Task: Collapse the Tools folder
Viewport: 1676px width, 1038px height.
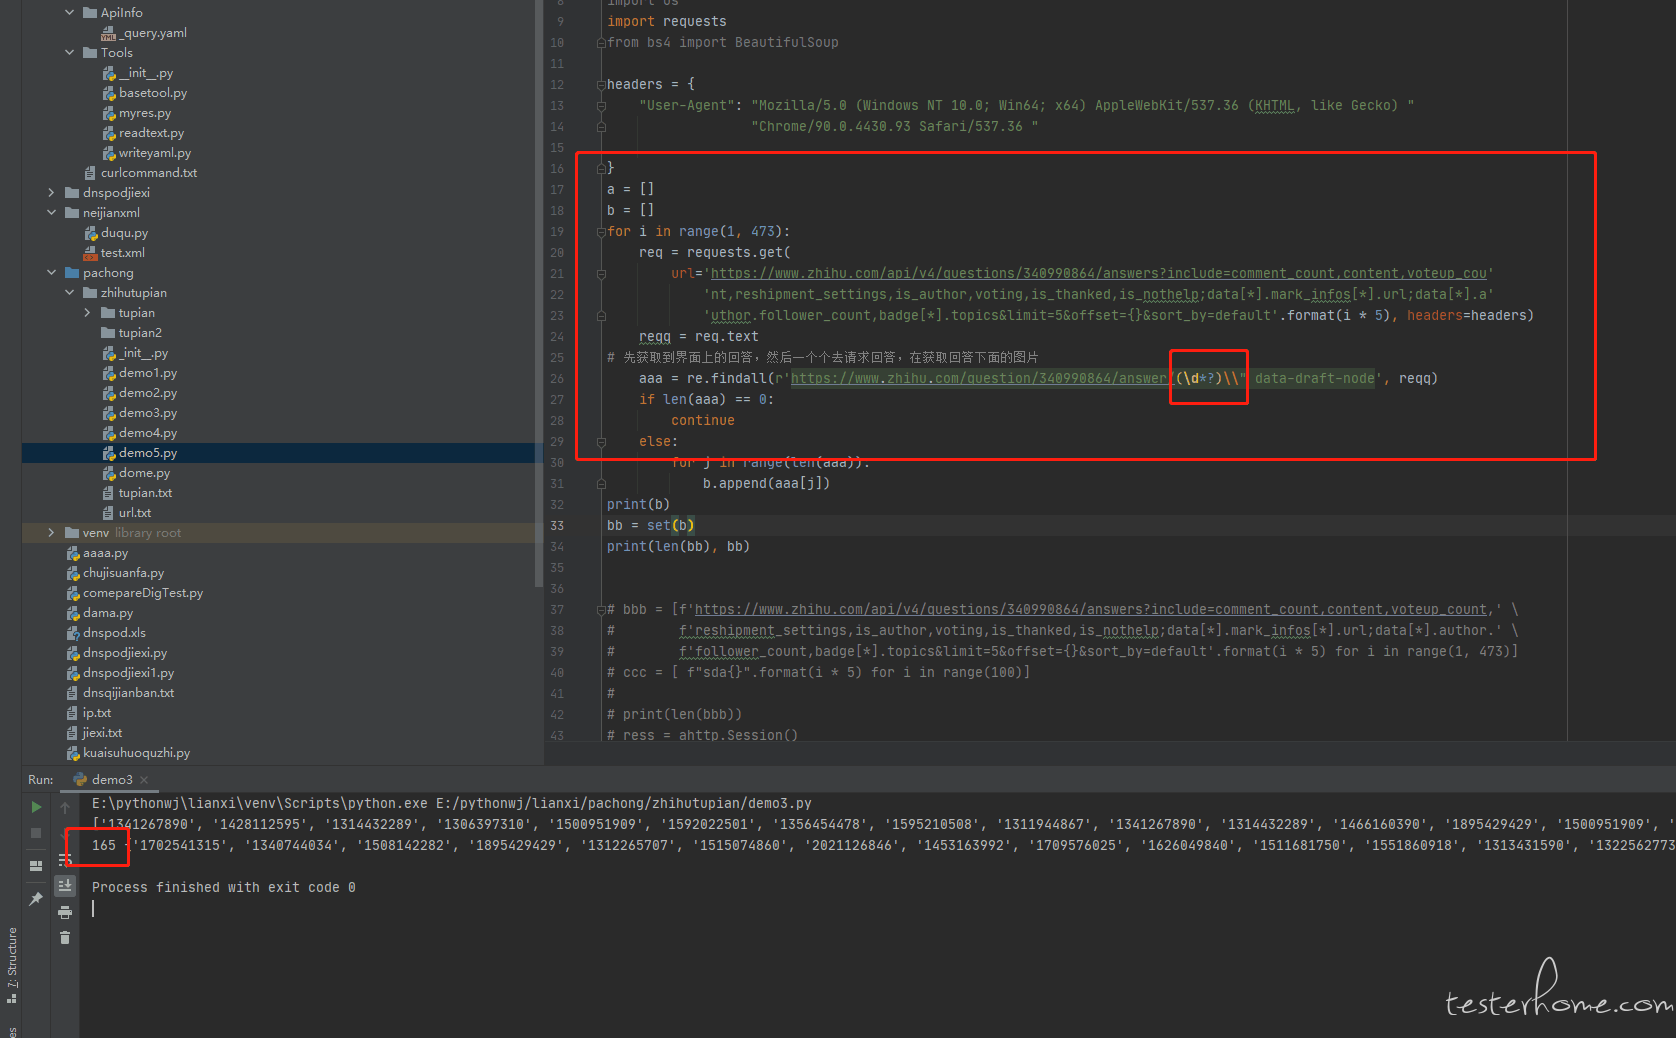Action: pyautogui.click(x=69, y=53)
